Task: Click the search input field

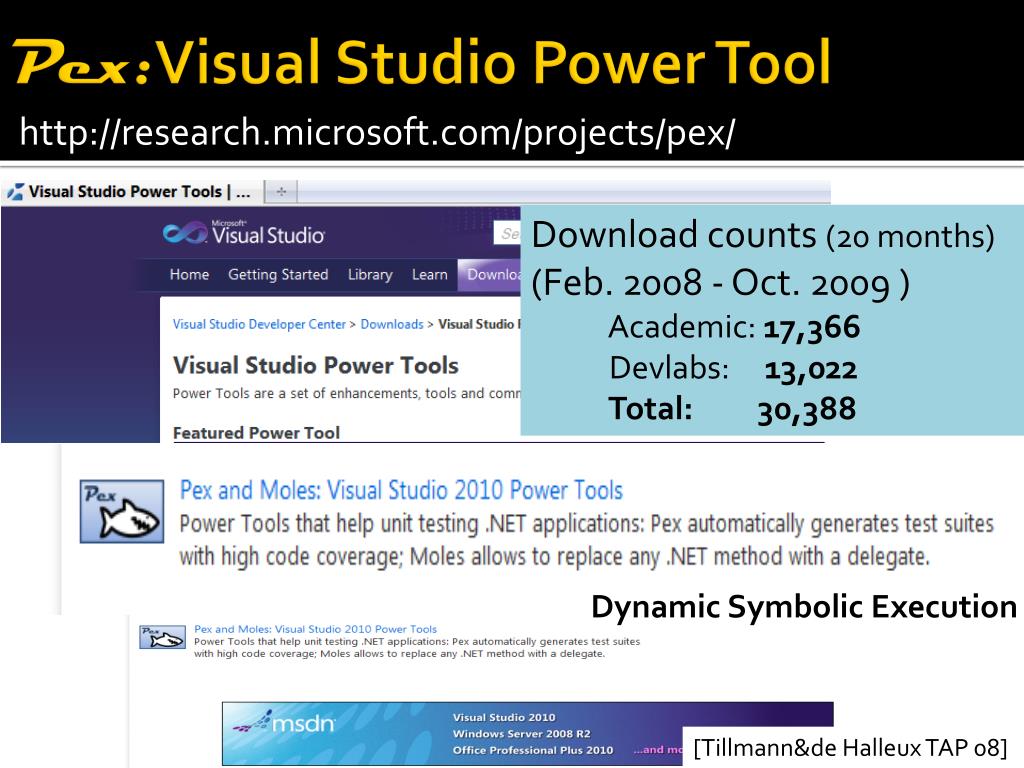Action: 507,234
